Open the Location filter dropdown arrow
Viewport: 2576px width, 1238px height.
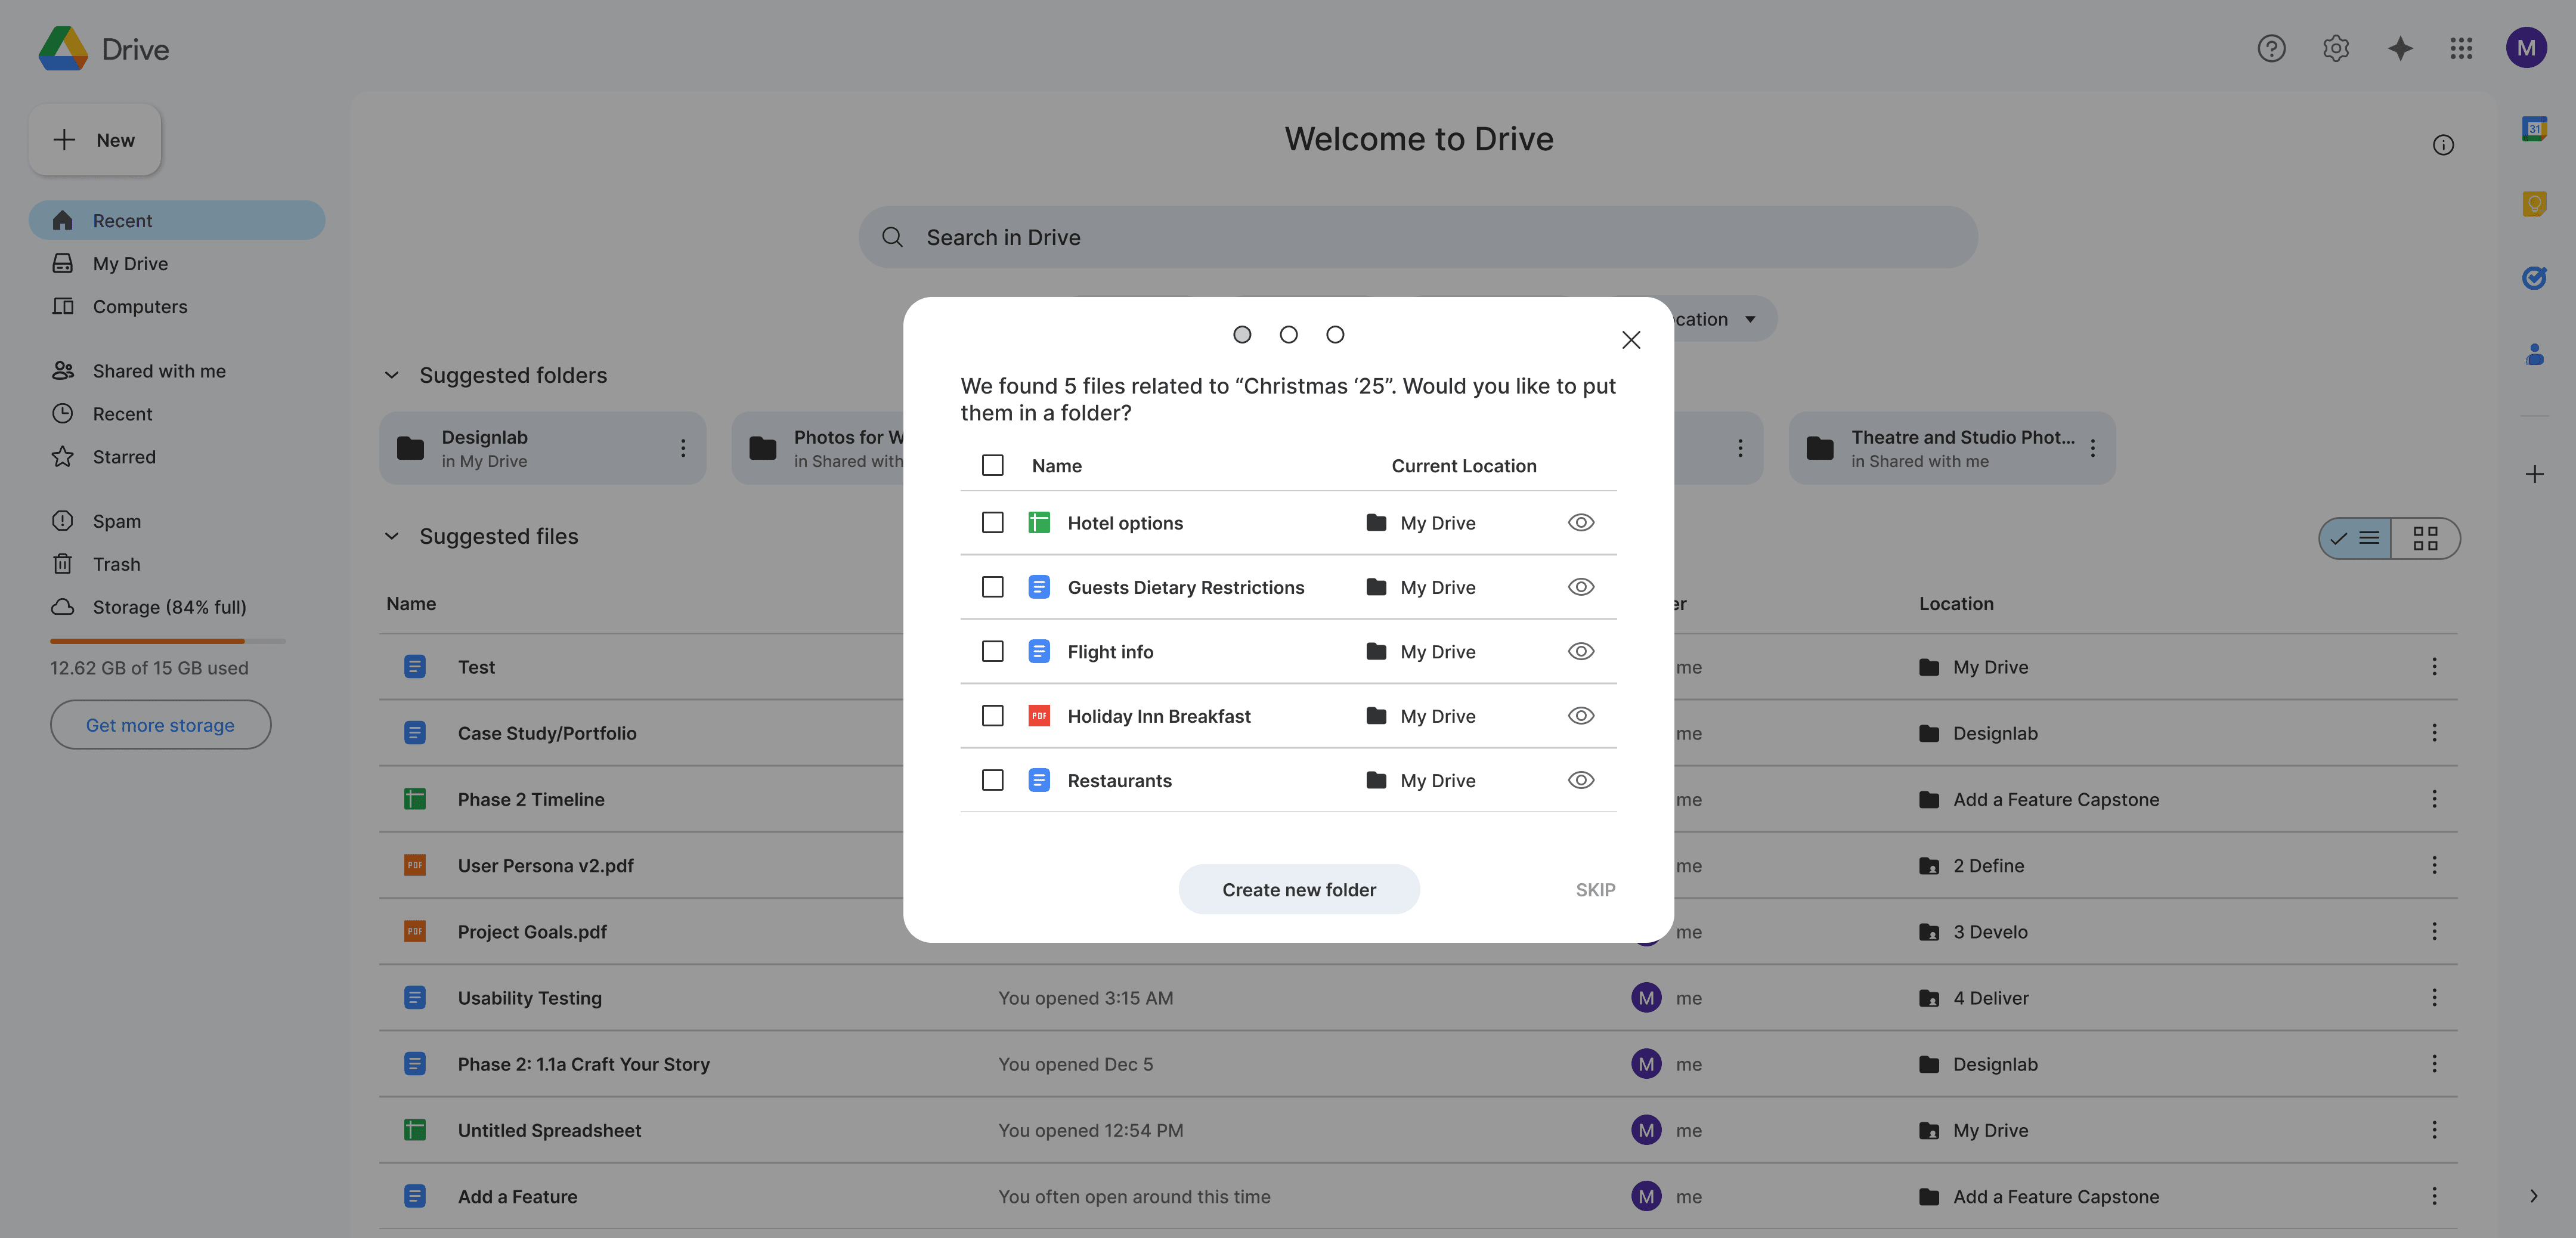point(1750,319)
